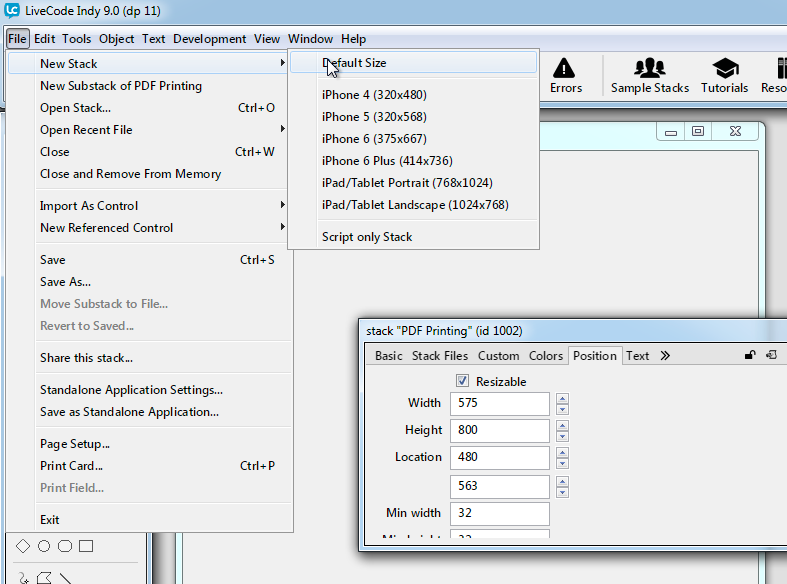Image resolution: width=787 pixels, height=584 pixels.
Task: Switch to the Custom inspector tab
Action: pyautogui.click(x=498, y=356)
